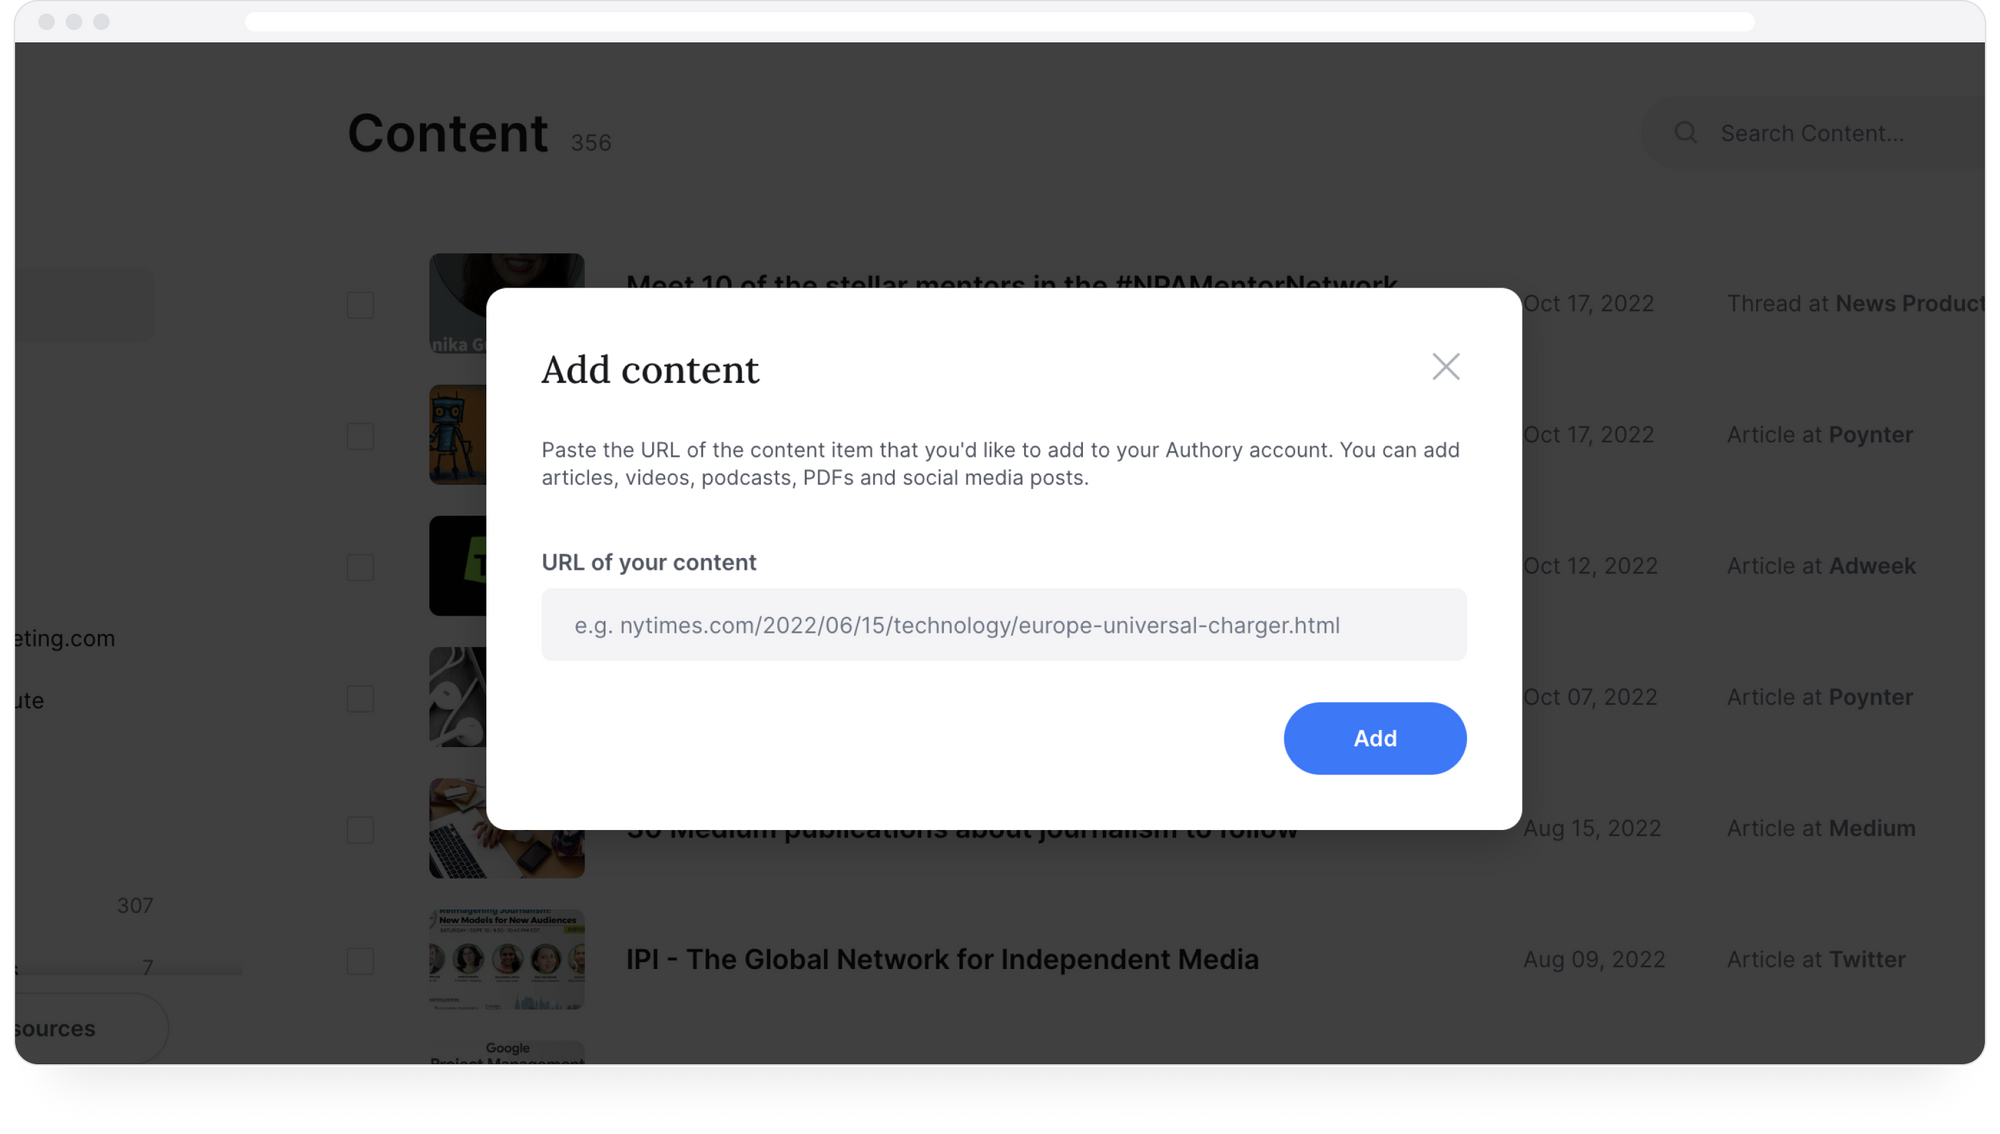
Task: Open the Google Project Management thumbnail
Action: click(x=507, y=1052)
